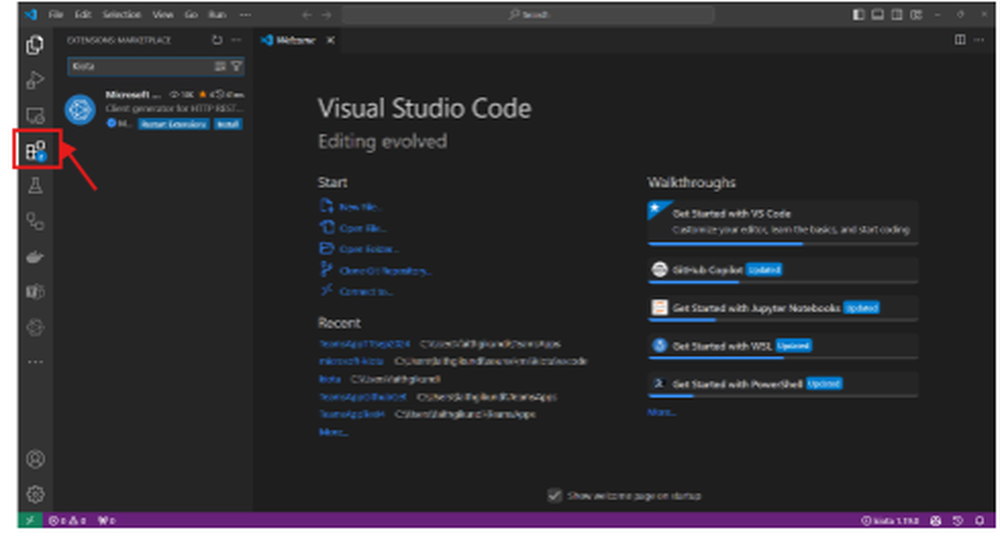Click the command center search box
The image size is (1000, 542).
click(528, 15)
